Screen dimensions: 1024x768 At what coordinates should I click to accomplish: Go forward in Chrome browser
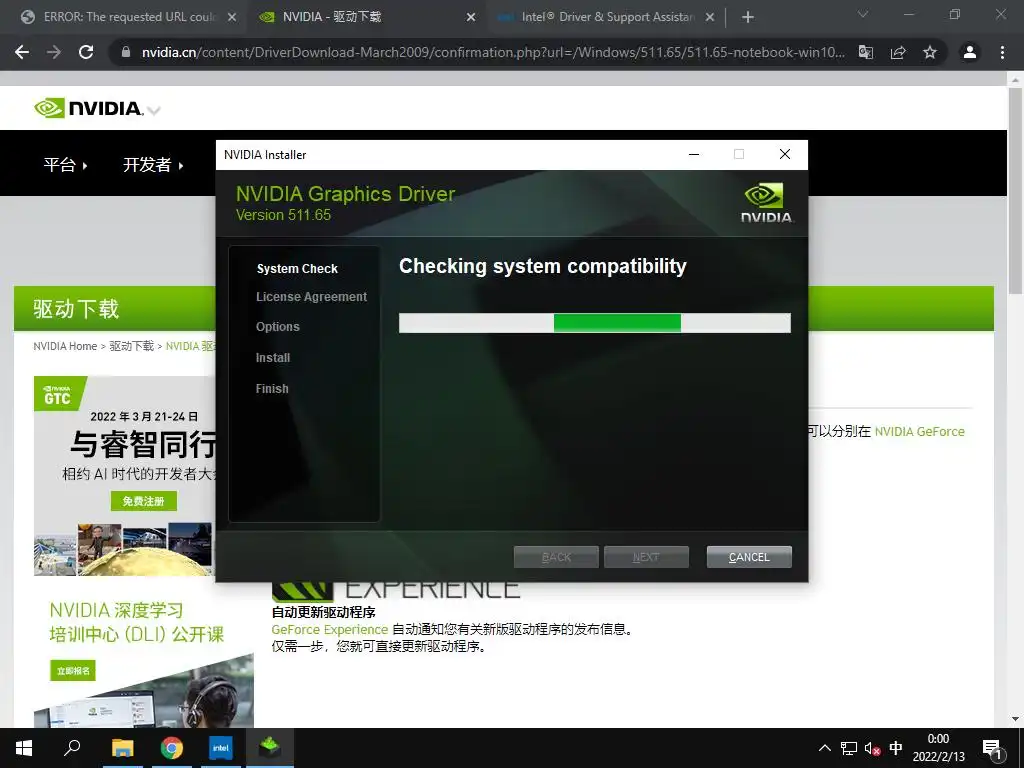(54, 52)
